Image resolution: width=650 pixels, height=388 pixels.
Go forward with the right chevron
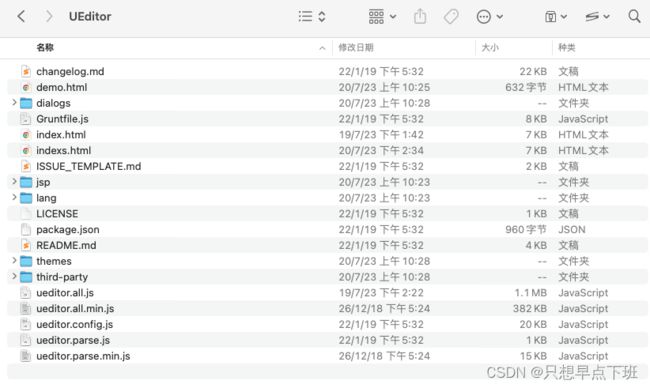click(49, 17)
